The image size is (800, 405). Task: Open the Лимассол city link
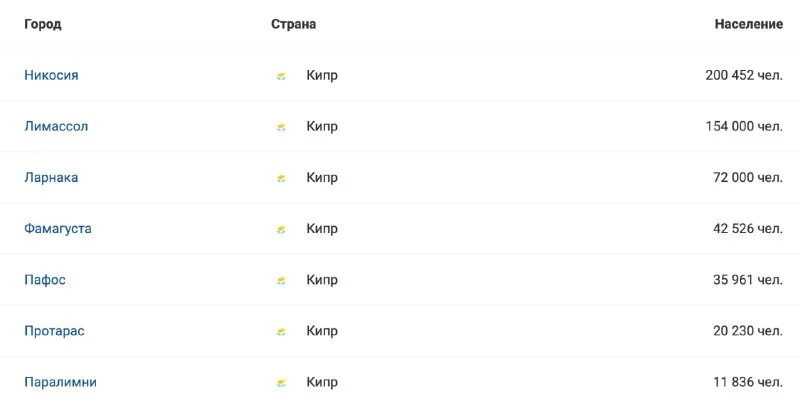[56, 127]
